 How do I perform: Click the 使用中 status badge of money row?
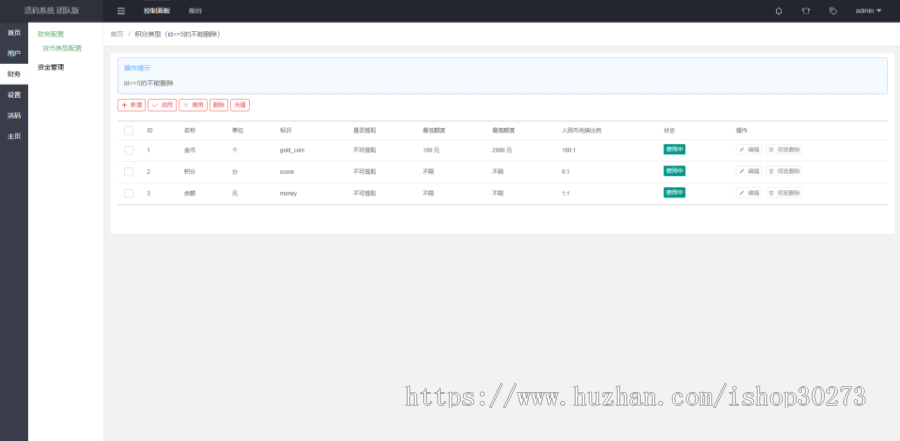pyautogui.click(x=674, y=193)
